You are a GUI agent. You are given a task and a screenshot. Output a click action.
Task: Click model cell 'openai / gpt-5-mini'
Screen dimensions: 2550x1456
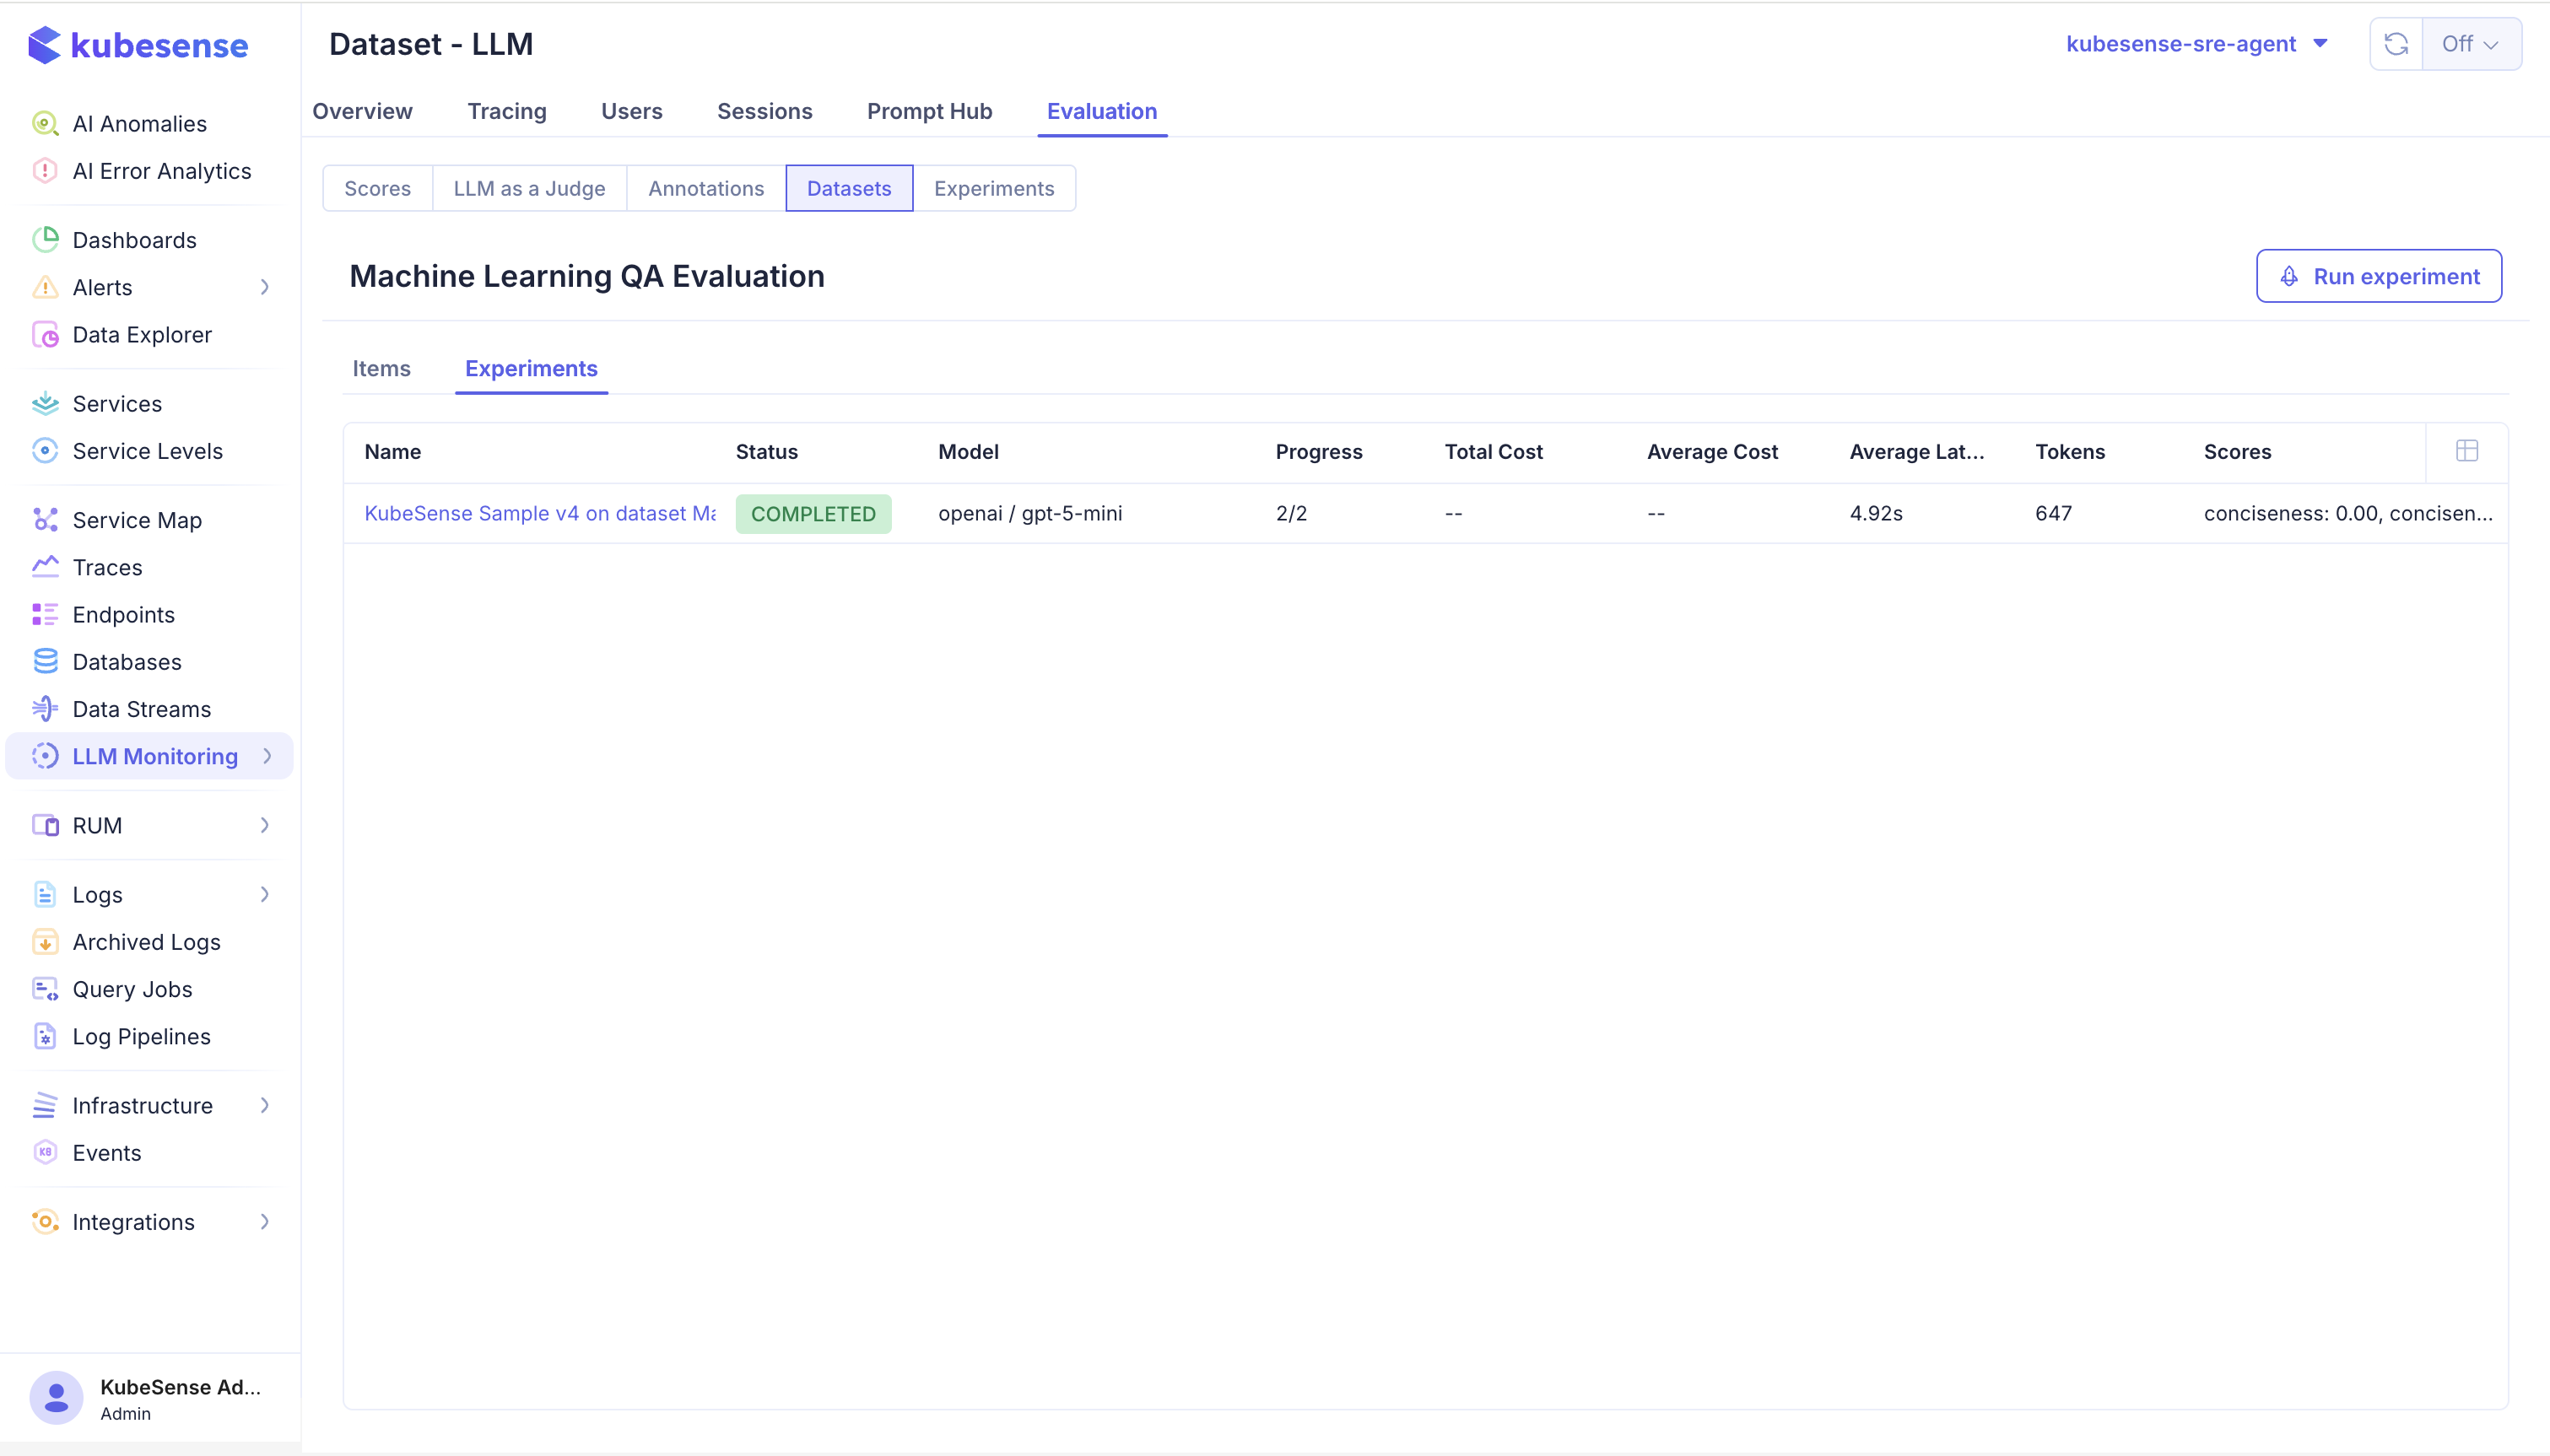point(1030,513)
